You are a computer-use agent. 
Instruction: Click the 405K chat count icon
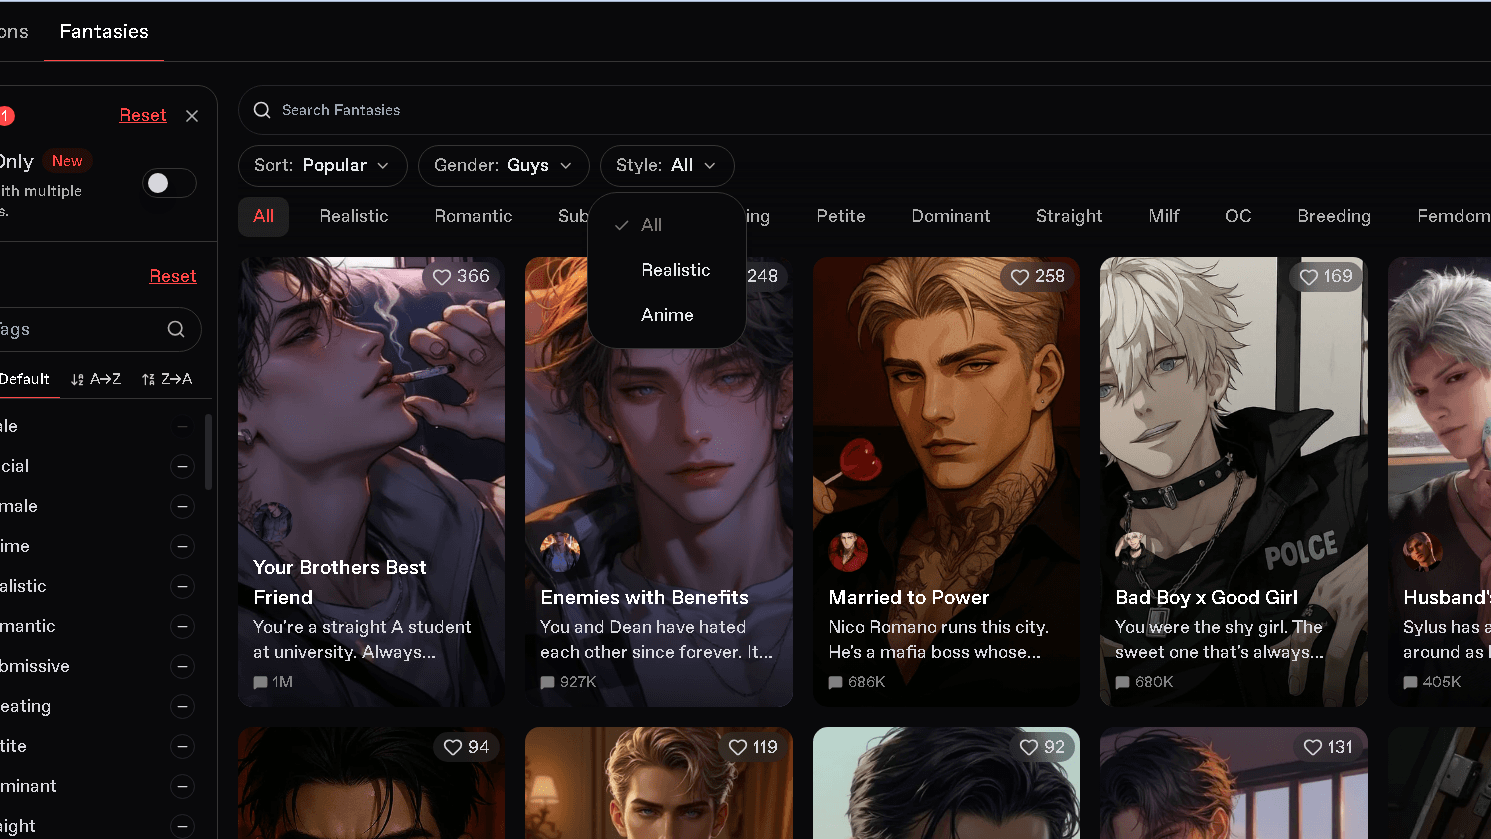[x=1410, y=682]
